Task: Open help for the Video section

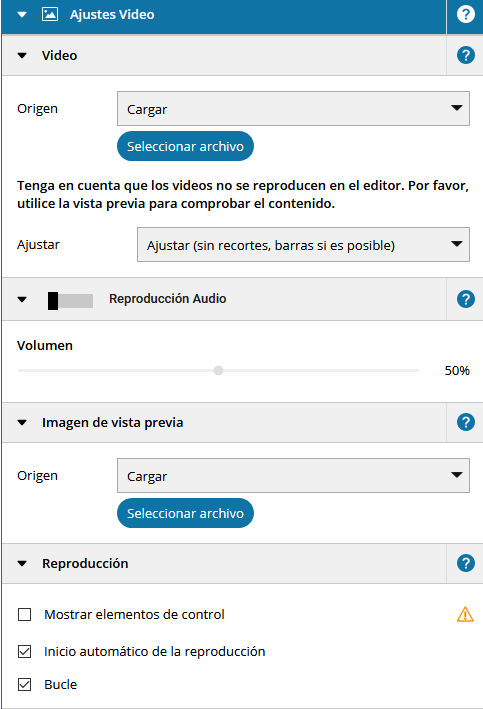Action: click(x=465, y=55)
